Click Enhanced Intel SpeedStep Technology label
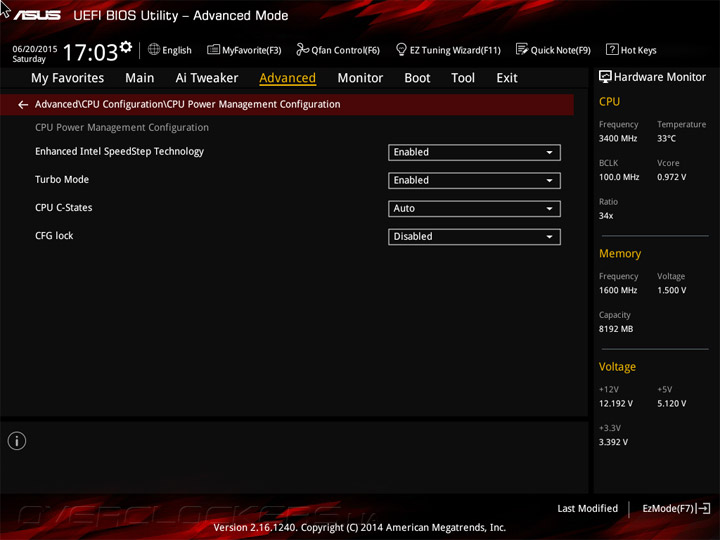 click(x=119, y=152)
